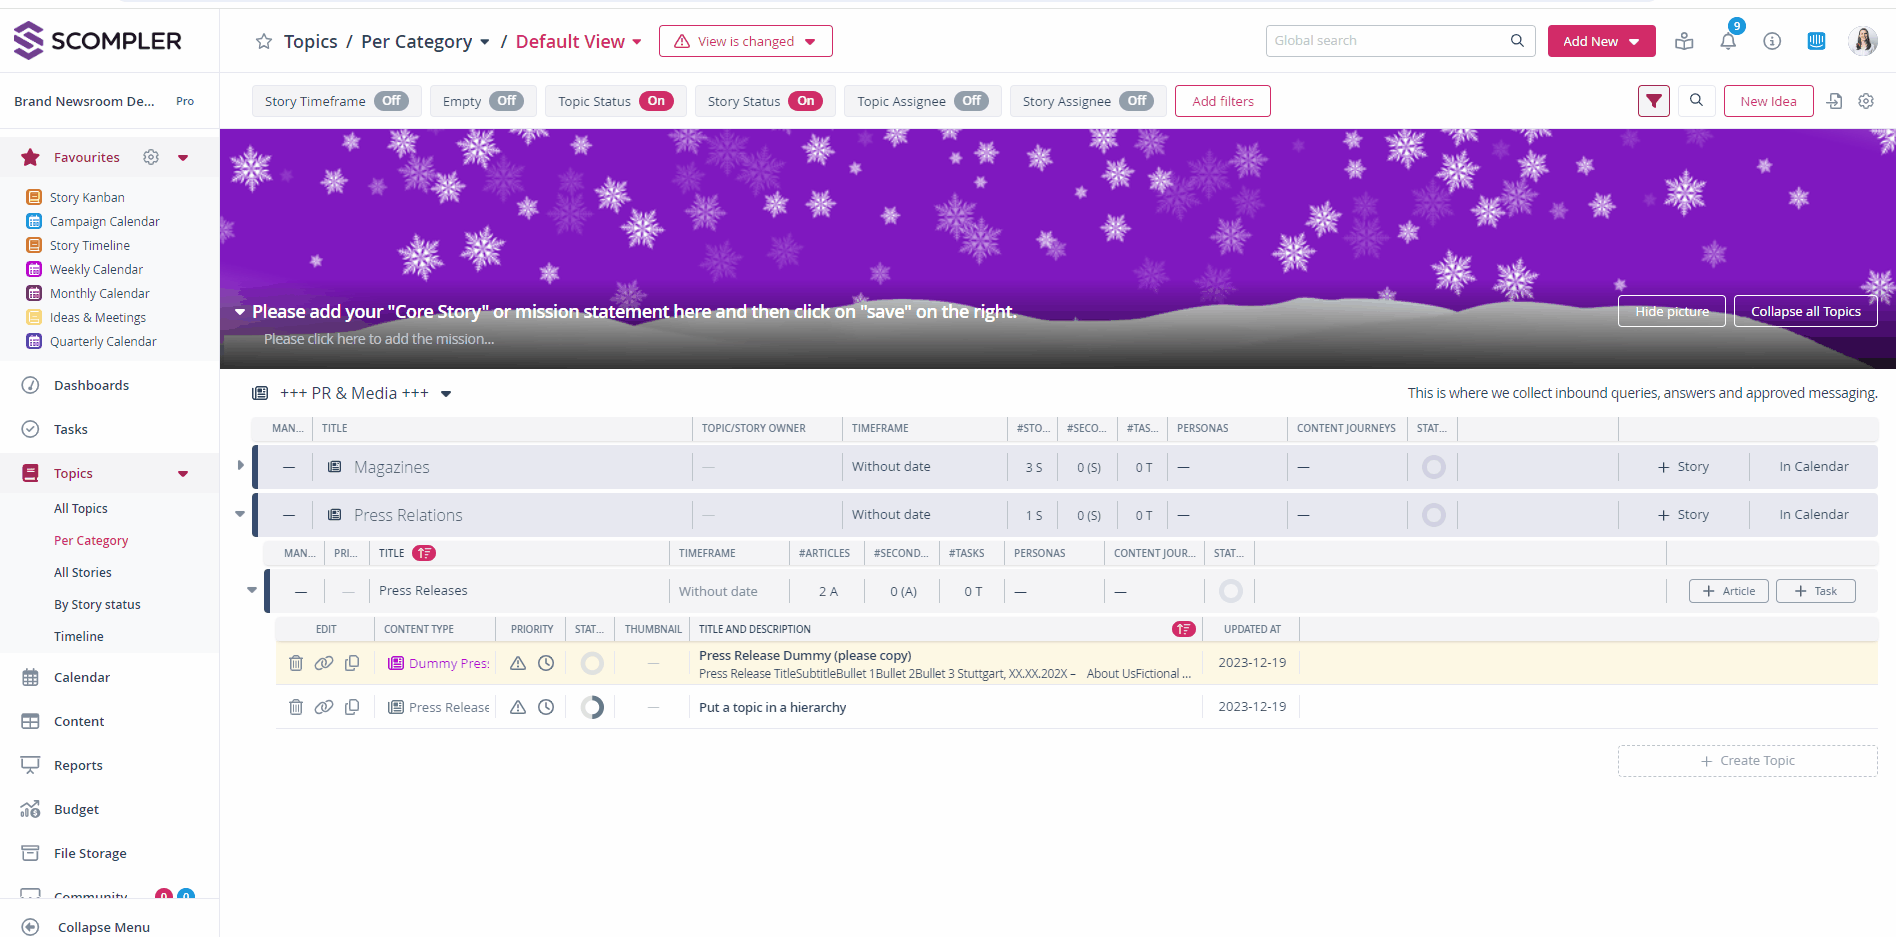Open All Stories in sidebar

coord(83,572)
